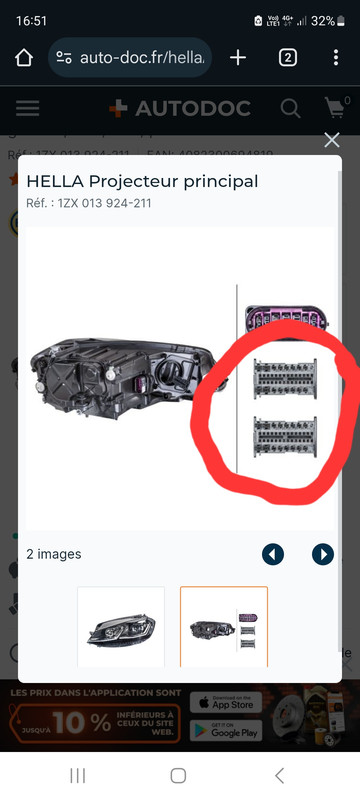The width and height of the screenshot is (360, 800).
Task: Open the tab switcher showing 2 tabs
Action: click(288, 58)
